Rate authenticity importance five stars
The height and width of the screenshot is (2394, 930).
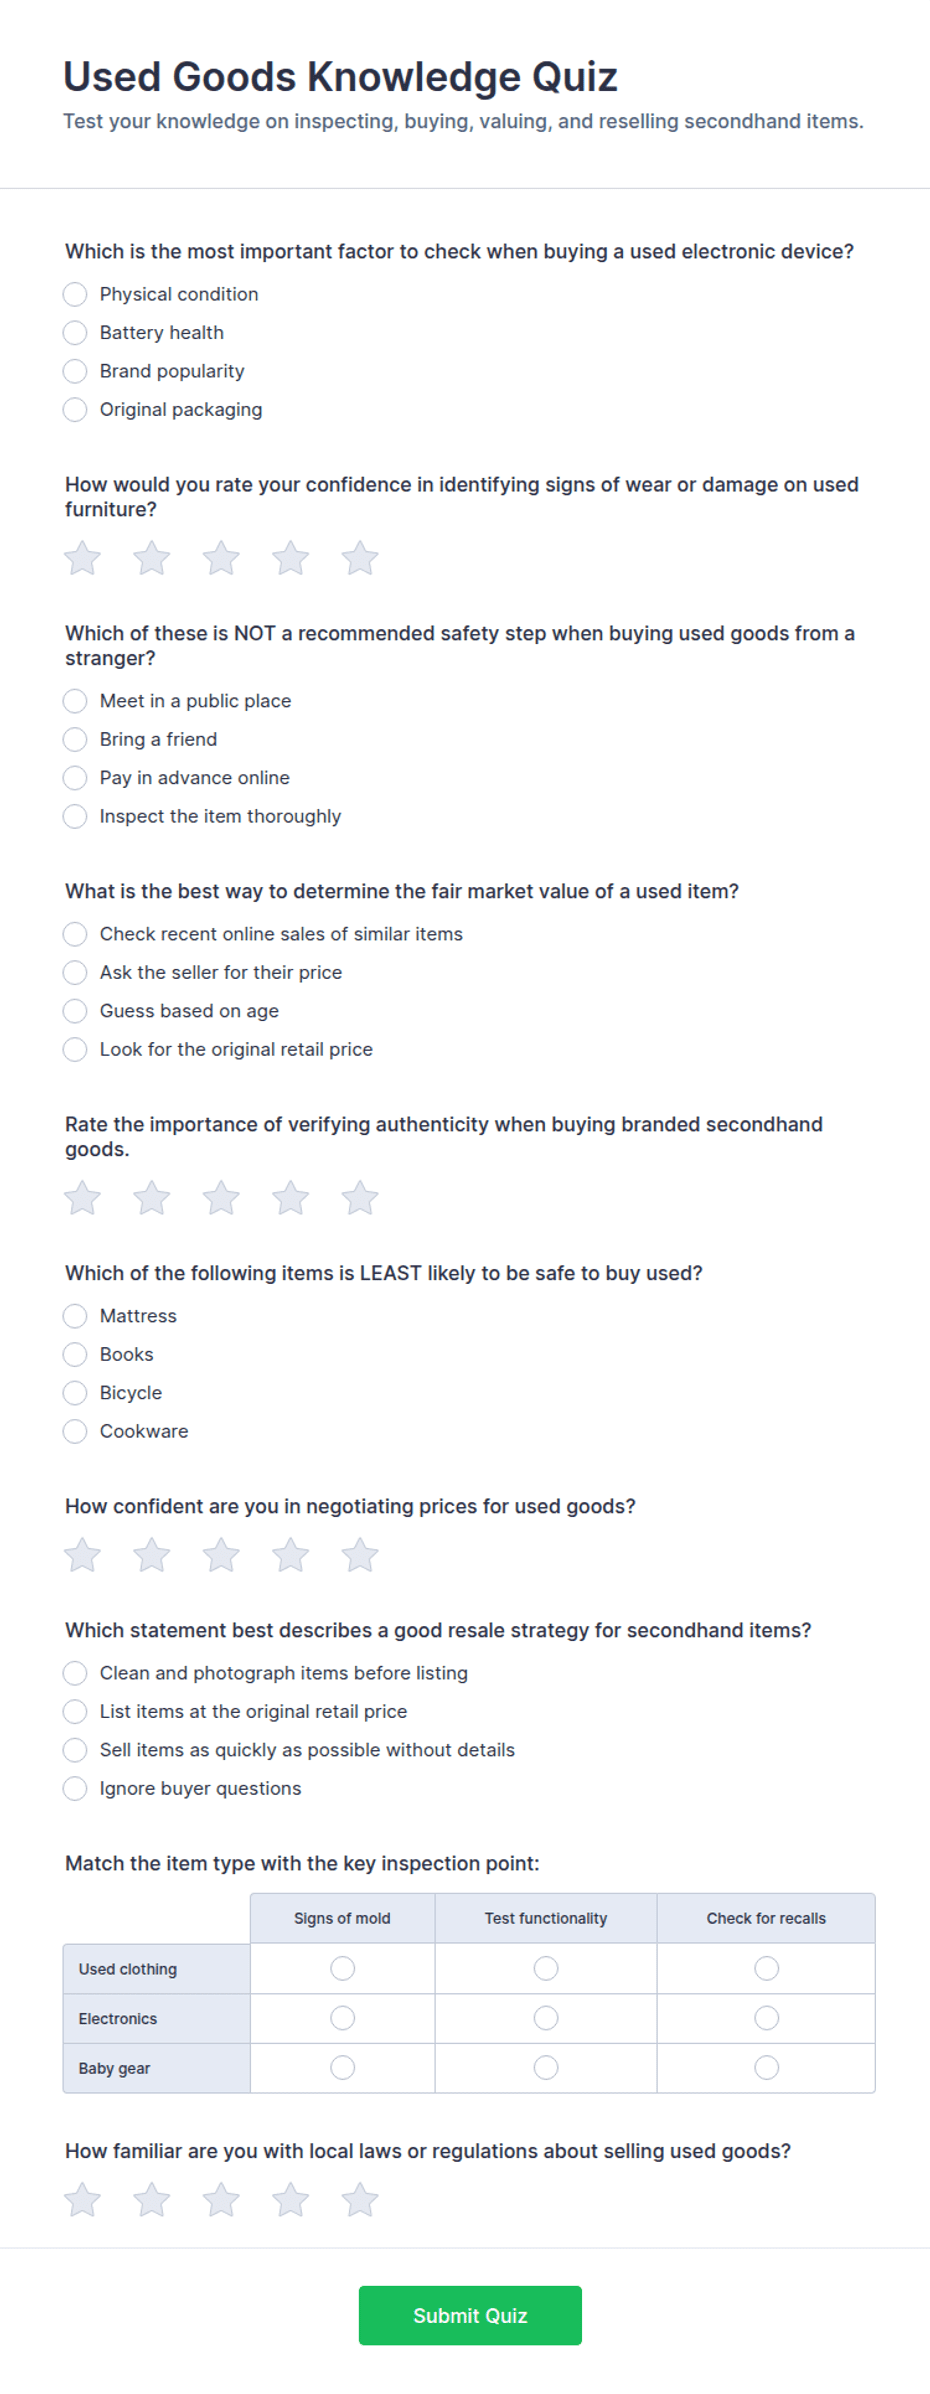(360, 1198)
